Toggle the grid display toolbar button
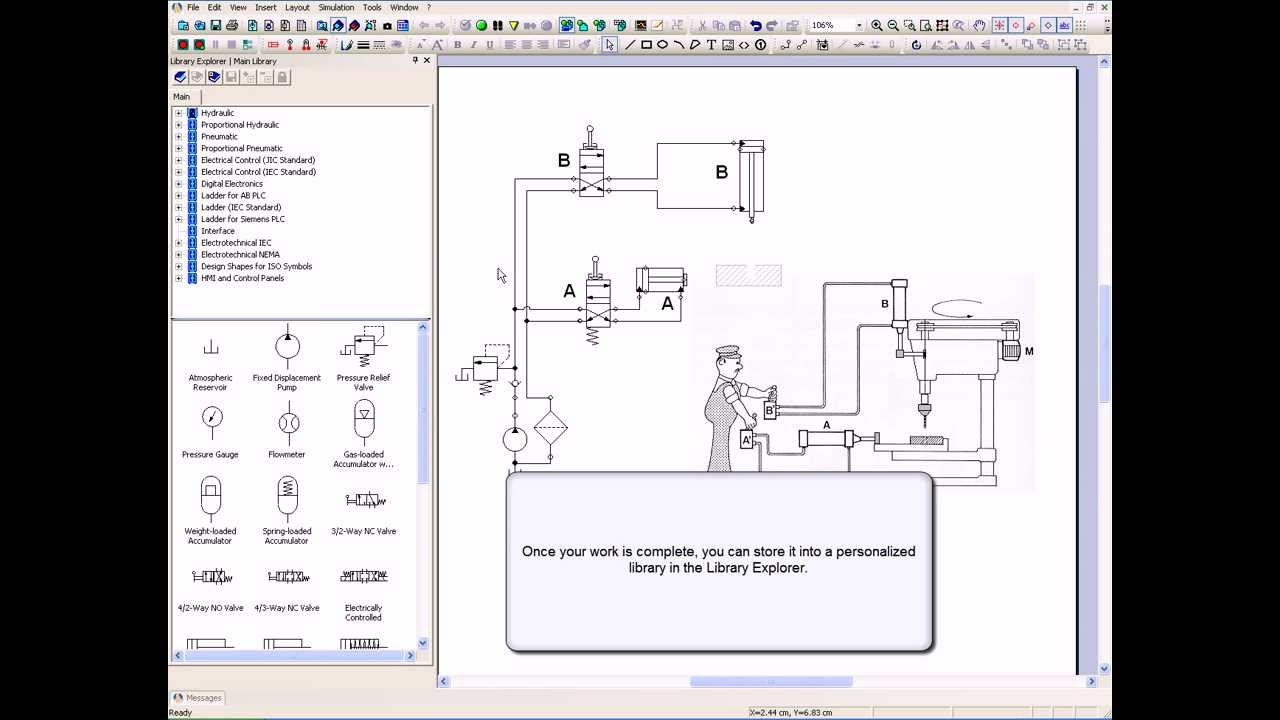The image size is (1280, 720). 1080,25
